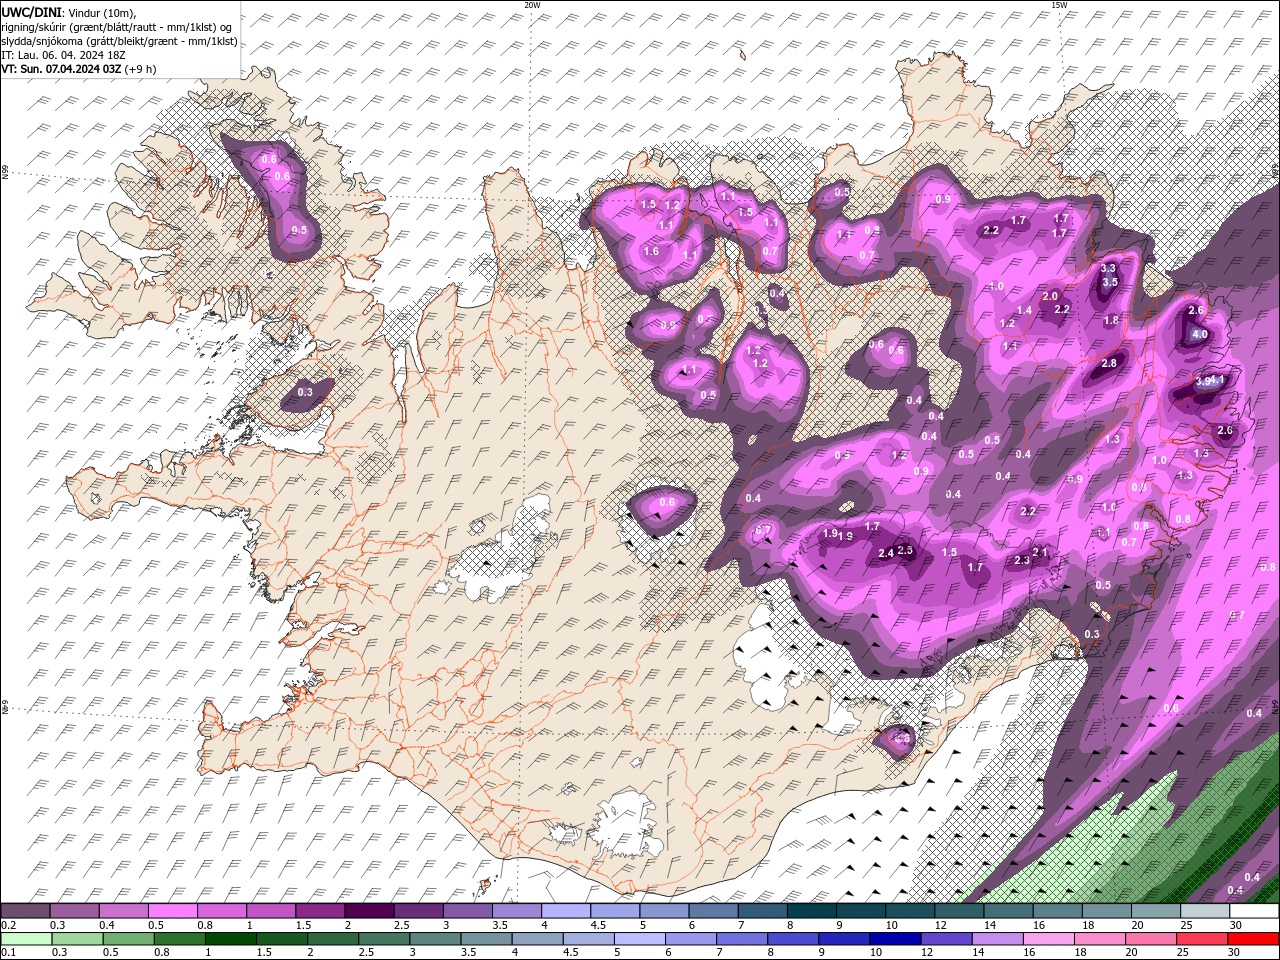Click the 3.5 value in the northeast
Screen dimensions: 1280x960
(x=1109, y=282)
